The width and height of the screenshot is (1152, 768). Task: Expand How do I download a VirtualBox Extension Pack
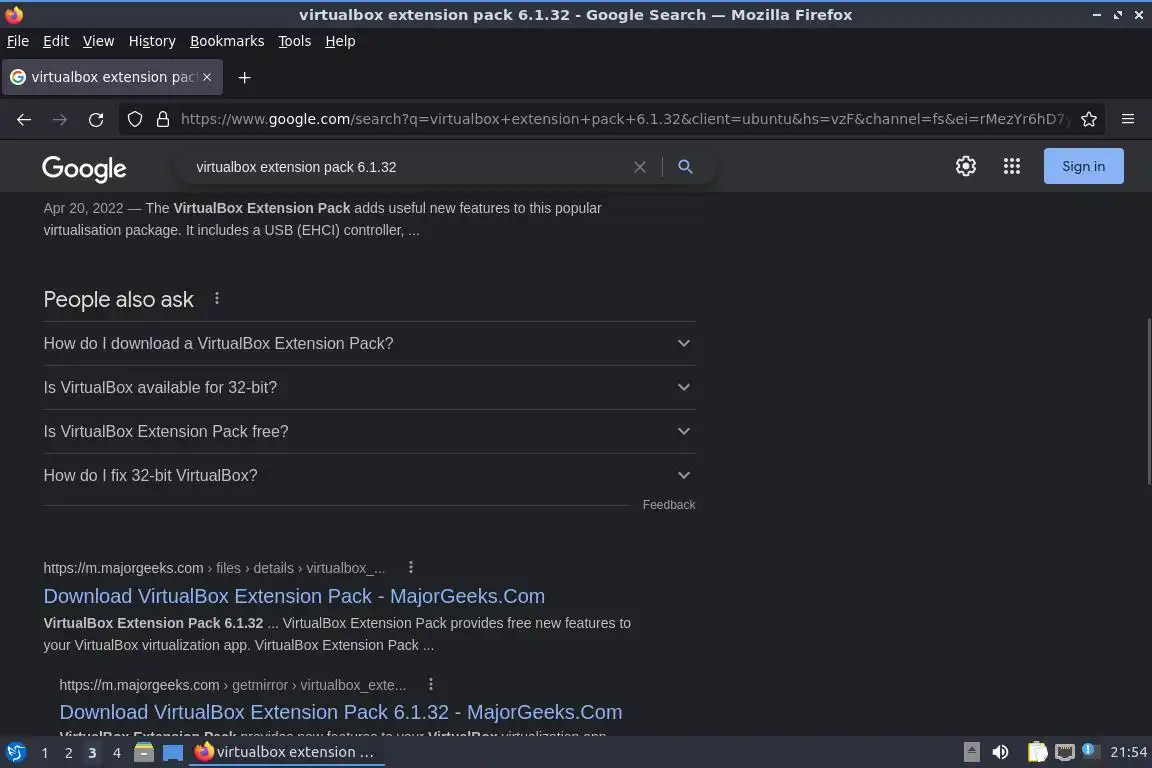pos(370,343)
